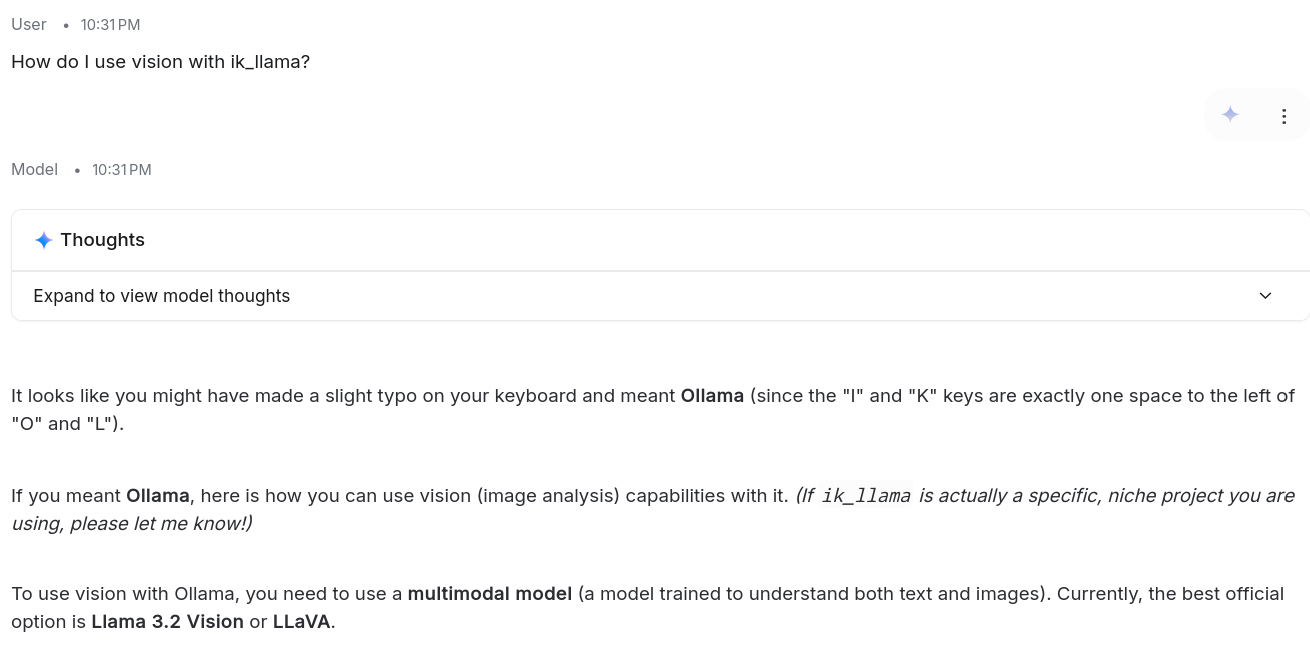Click the user prompt about ik_llama vision
This screenshot has width=1310, height=653.
161,62
